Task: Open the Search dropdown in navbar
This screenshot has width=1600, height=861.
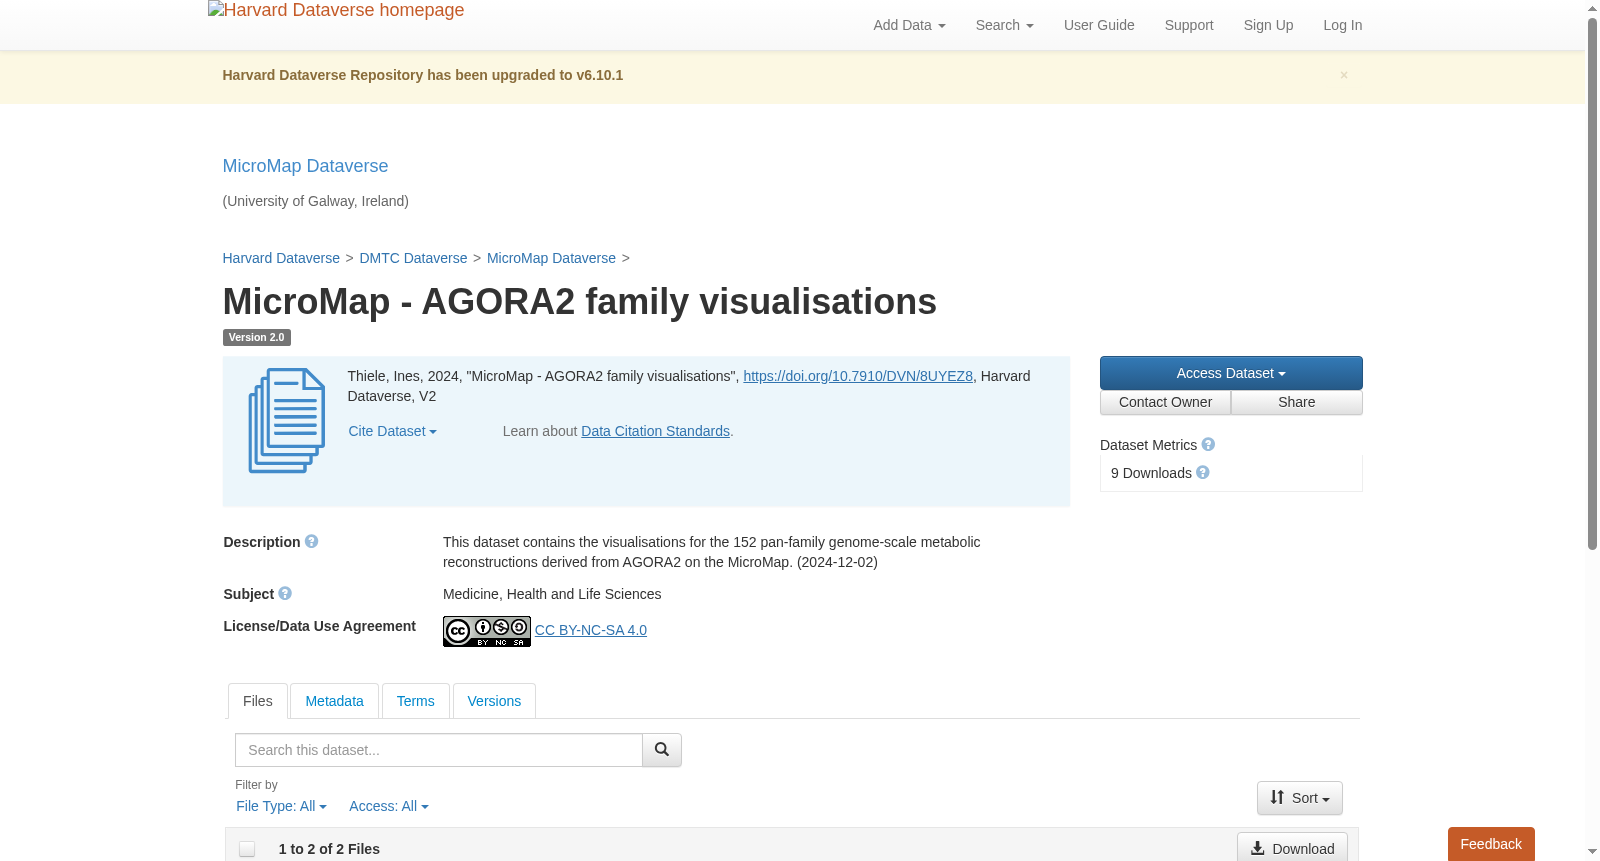Action: click(x=1004, y=25)
